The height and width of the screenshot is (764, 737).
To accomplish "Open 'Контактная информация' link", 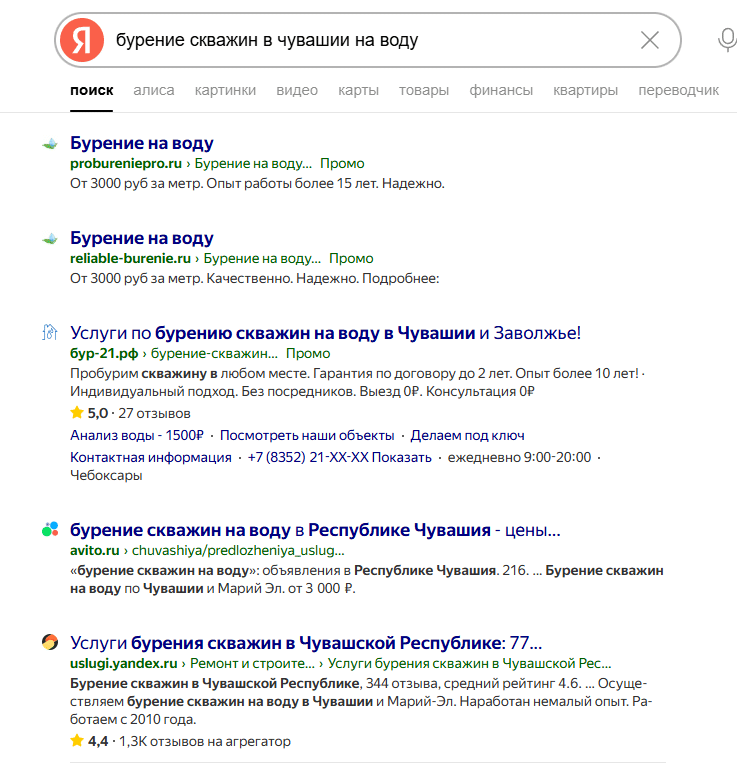I will (x=151, y=457).
